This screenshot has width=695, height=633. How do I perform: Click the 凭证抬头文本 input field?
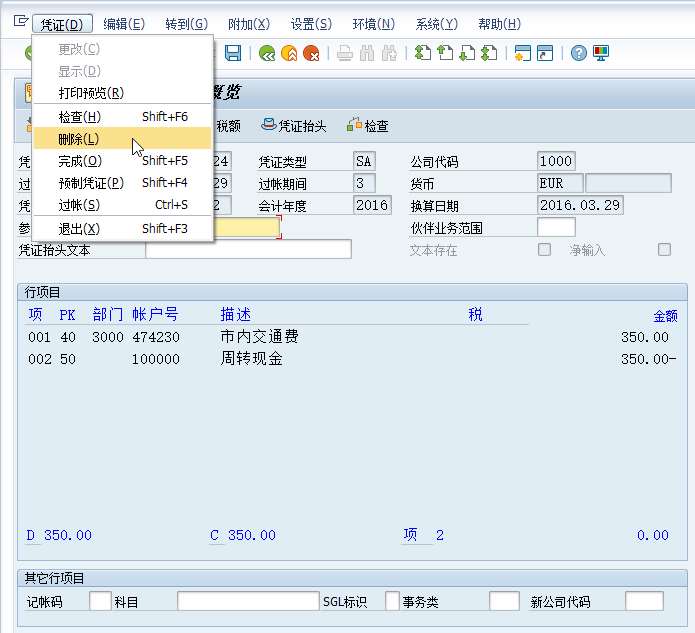click(x=248, y=249)
